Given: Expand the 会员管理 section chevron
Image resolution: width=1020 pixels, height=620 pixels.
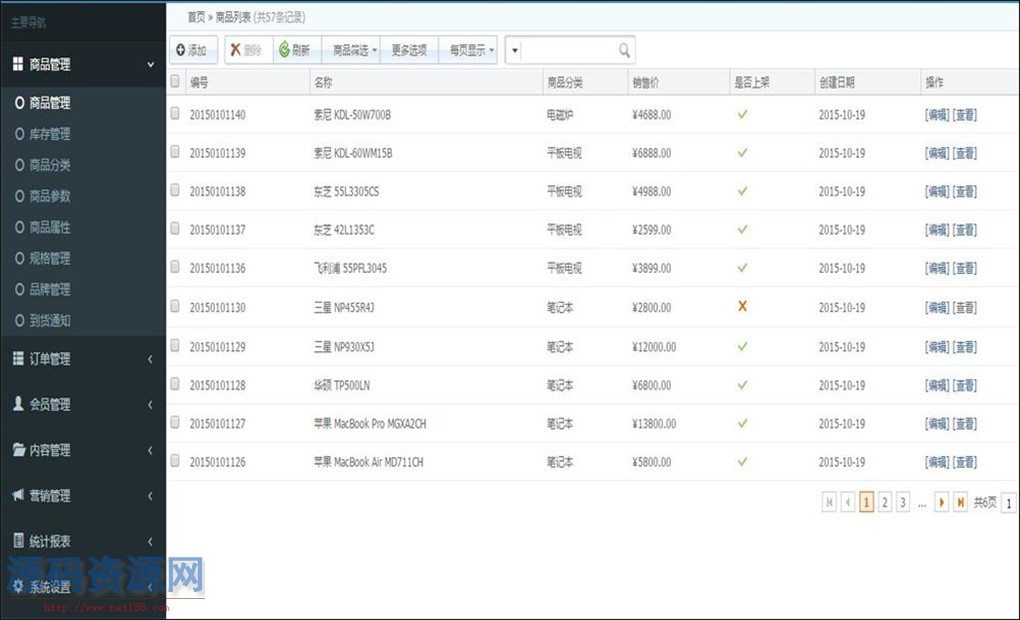Looking at the screenshot, I should coord(150,404).
